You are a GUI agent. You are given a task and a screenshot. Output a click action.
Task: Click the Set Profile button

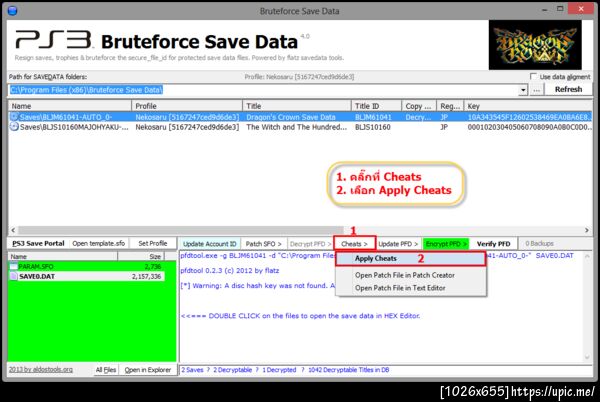point(152,243)
